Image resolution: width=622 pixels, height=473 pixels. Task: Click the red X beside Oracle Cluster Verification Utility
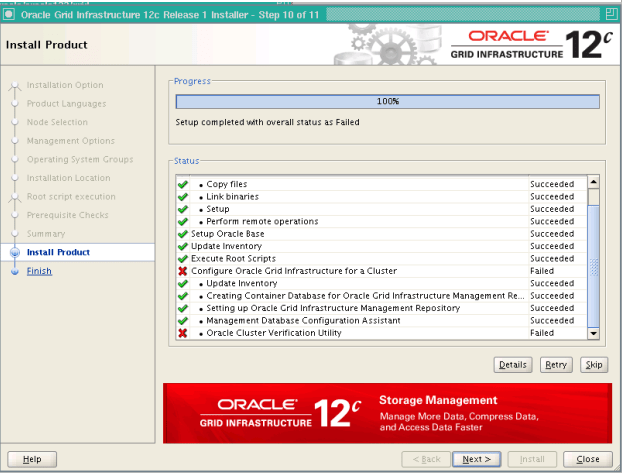(x=182, y=333)
